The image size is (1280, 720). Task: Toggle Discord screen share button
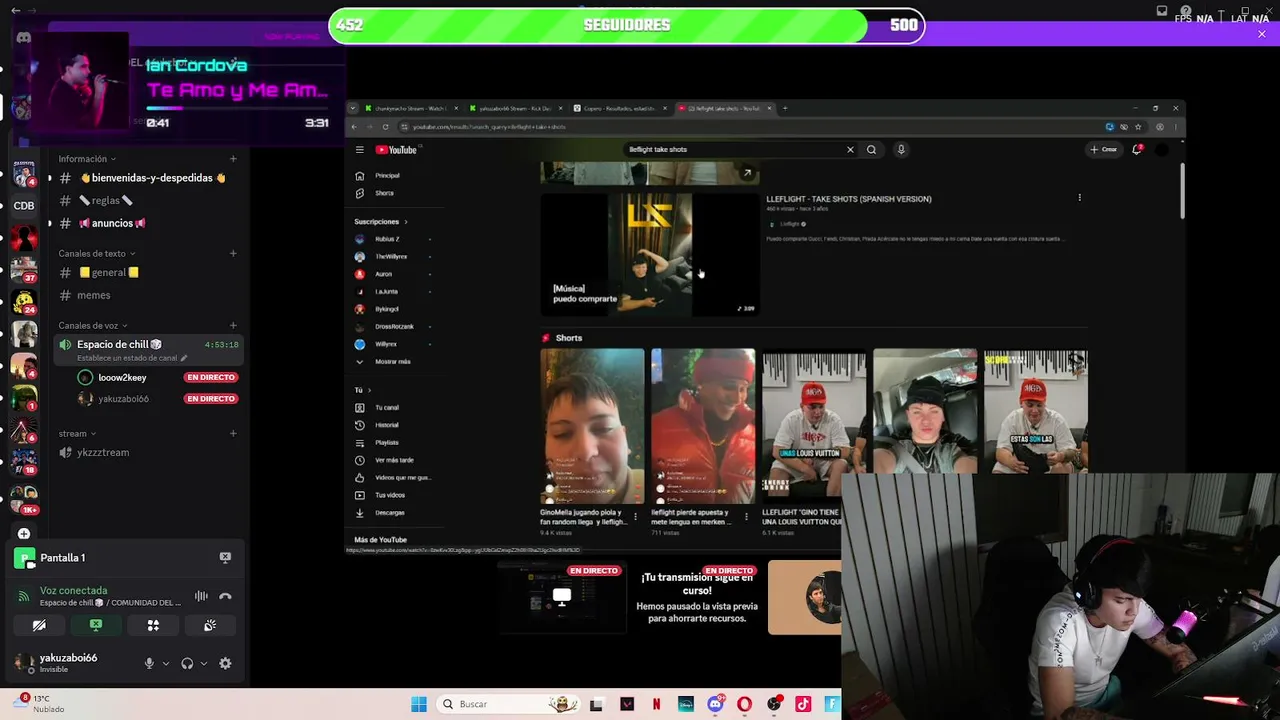tap(96, 626)
